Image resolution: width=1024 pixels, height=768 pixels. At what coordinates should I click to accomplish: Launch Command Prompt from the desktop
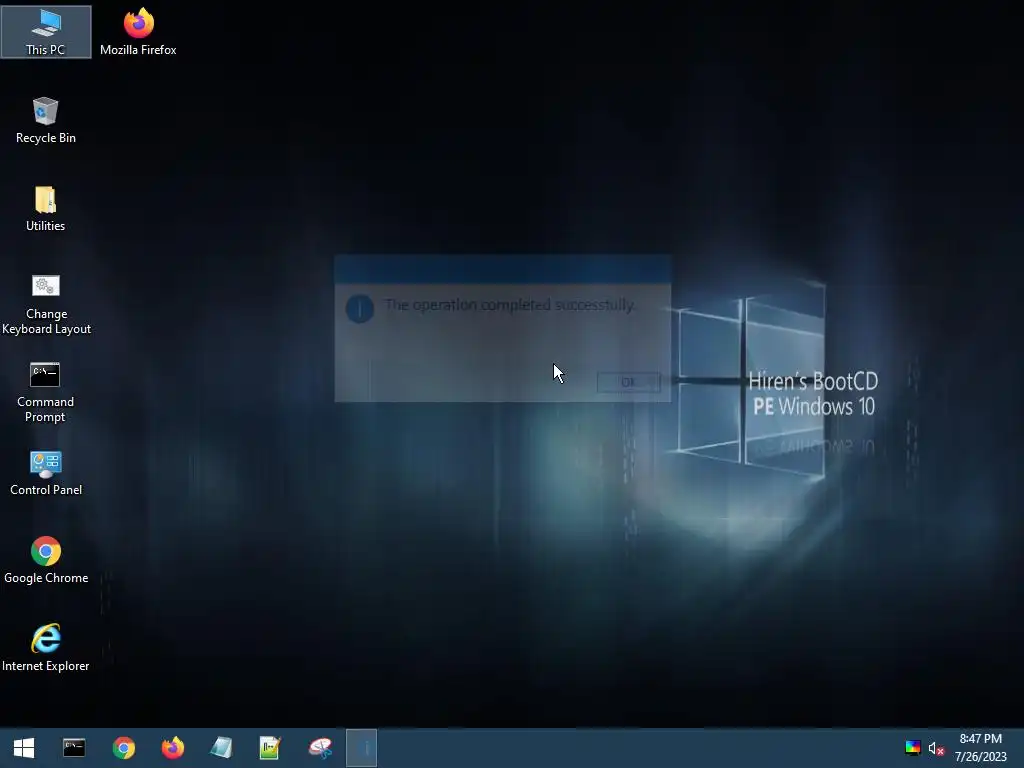click(46, 392)
